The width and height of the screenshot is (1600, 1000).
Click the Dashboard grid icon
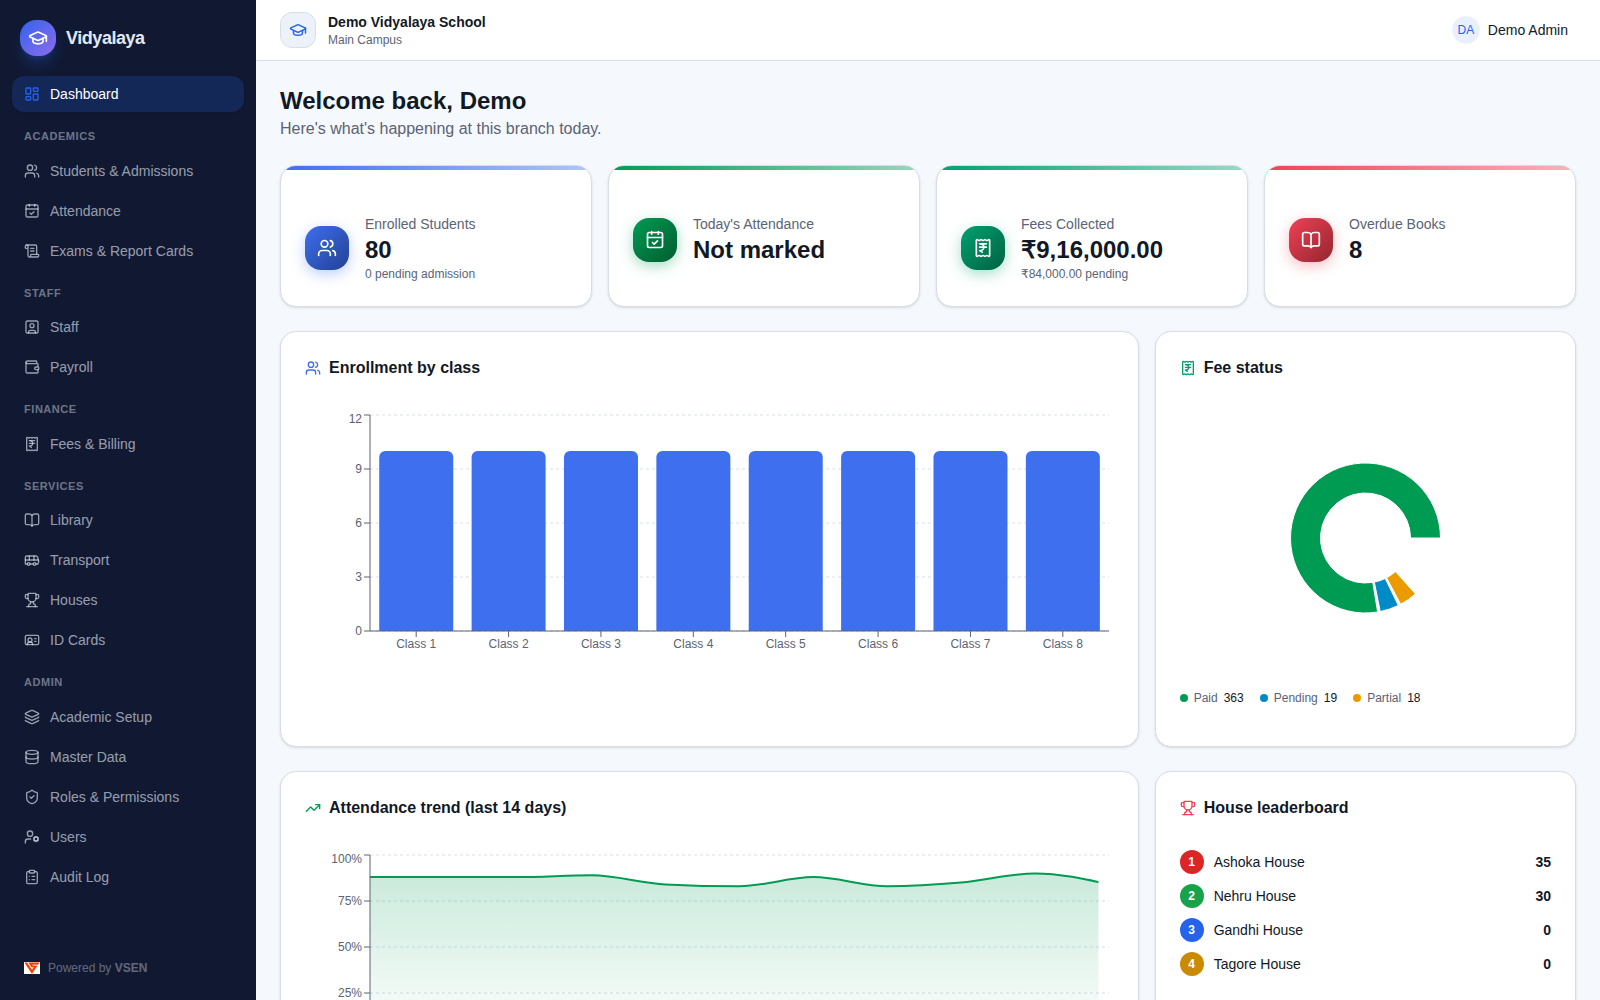click(32, 94)
